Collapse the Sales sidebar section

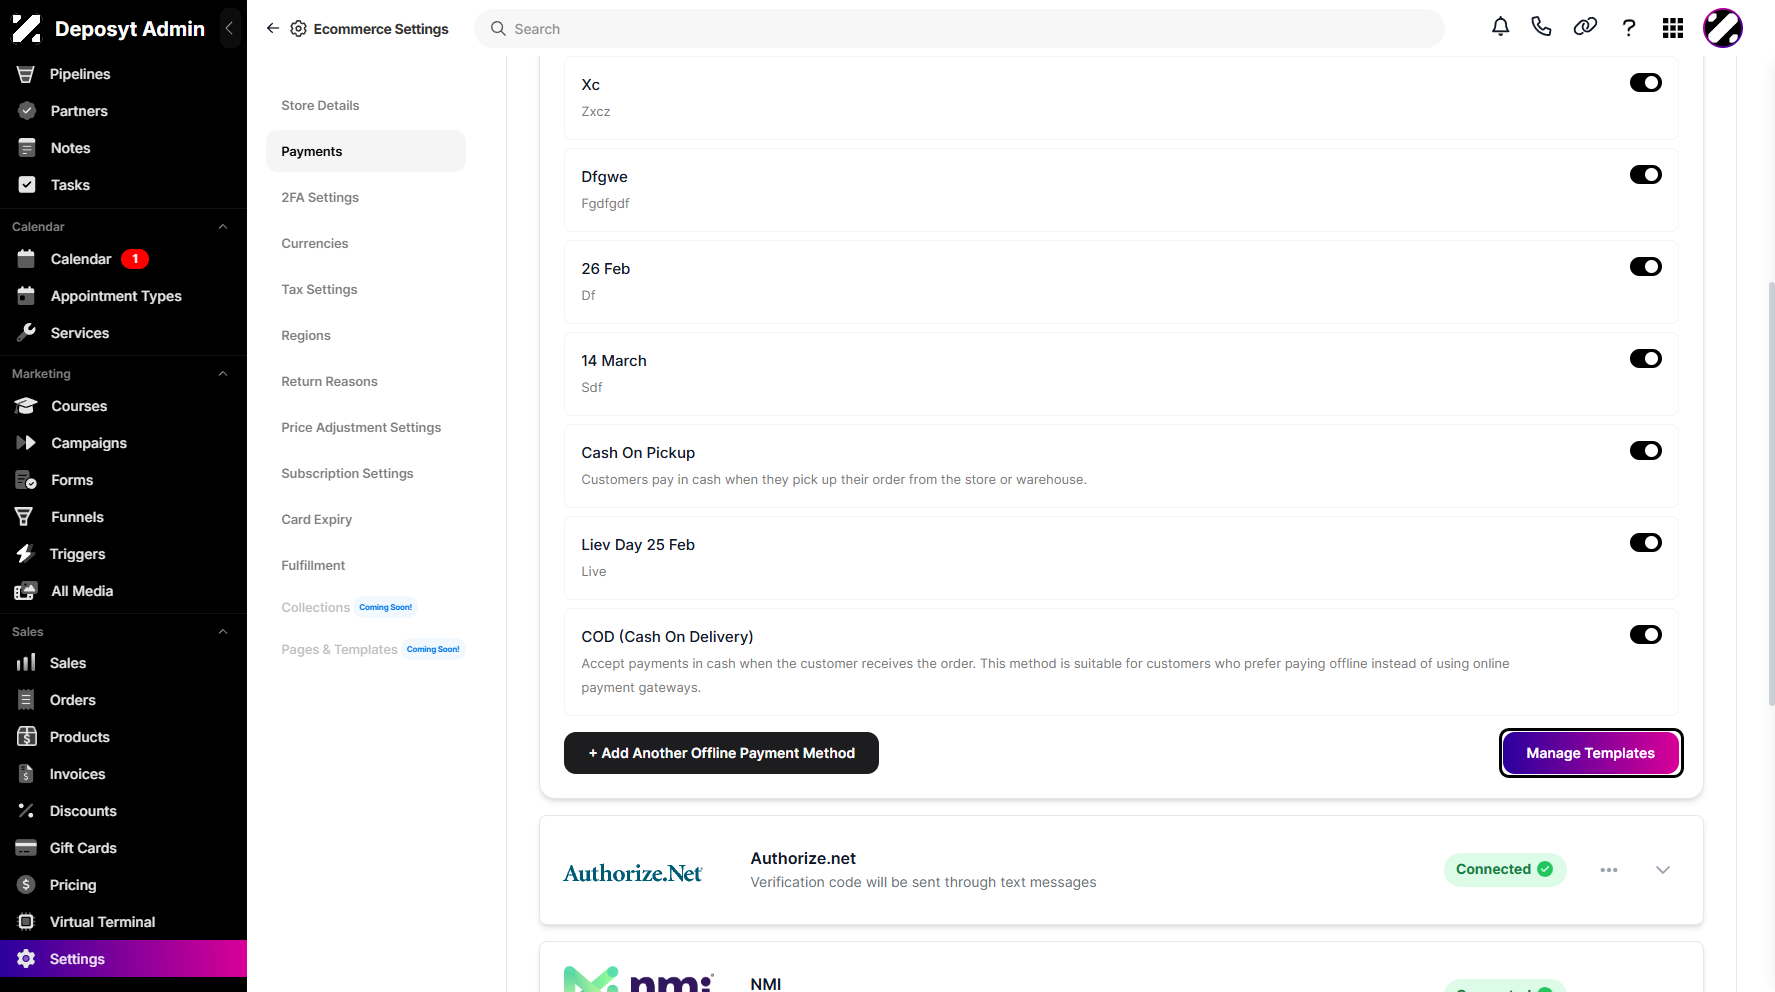223,632
